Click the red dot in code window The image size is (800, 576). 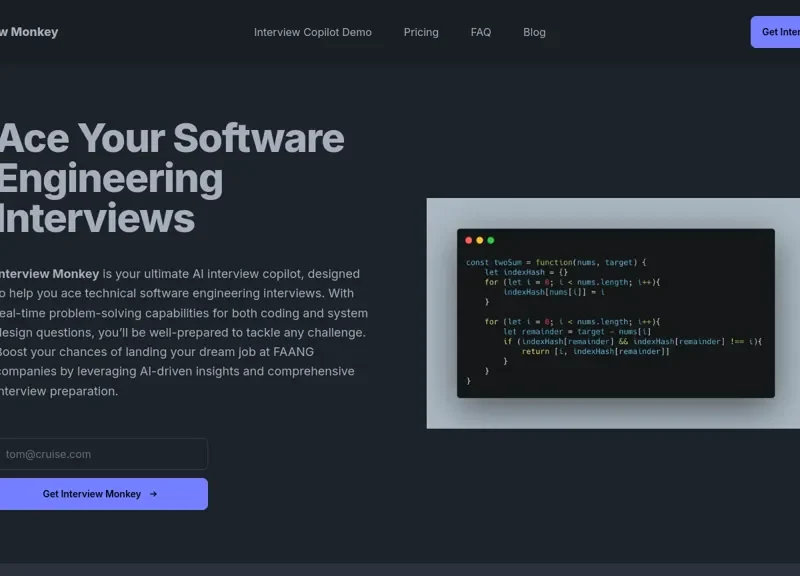pos(469,240)
